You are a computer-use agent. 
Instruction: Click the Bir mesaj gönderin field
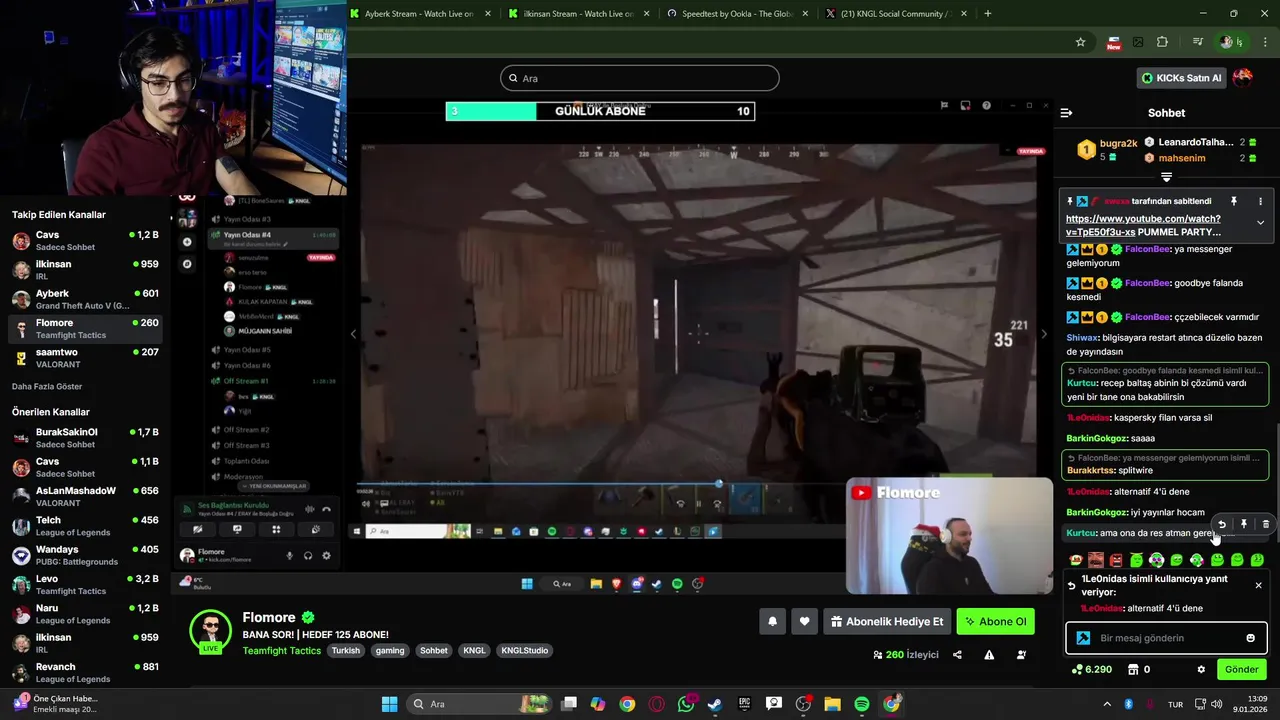point(1168,638)
